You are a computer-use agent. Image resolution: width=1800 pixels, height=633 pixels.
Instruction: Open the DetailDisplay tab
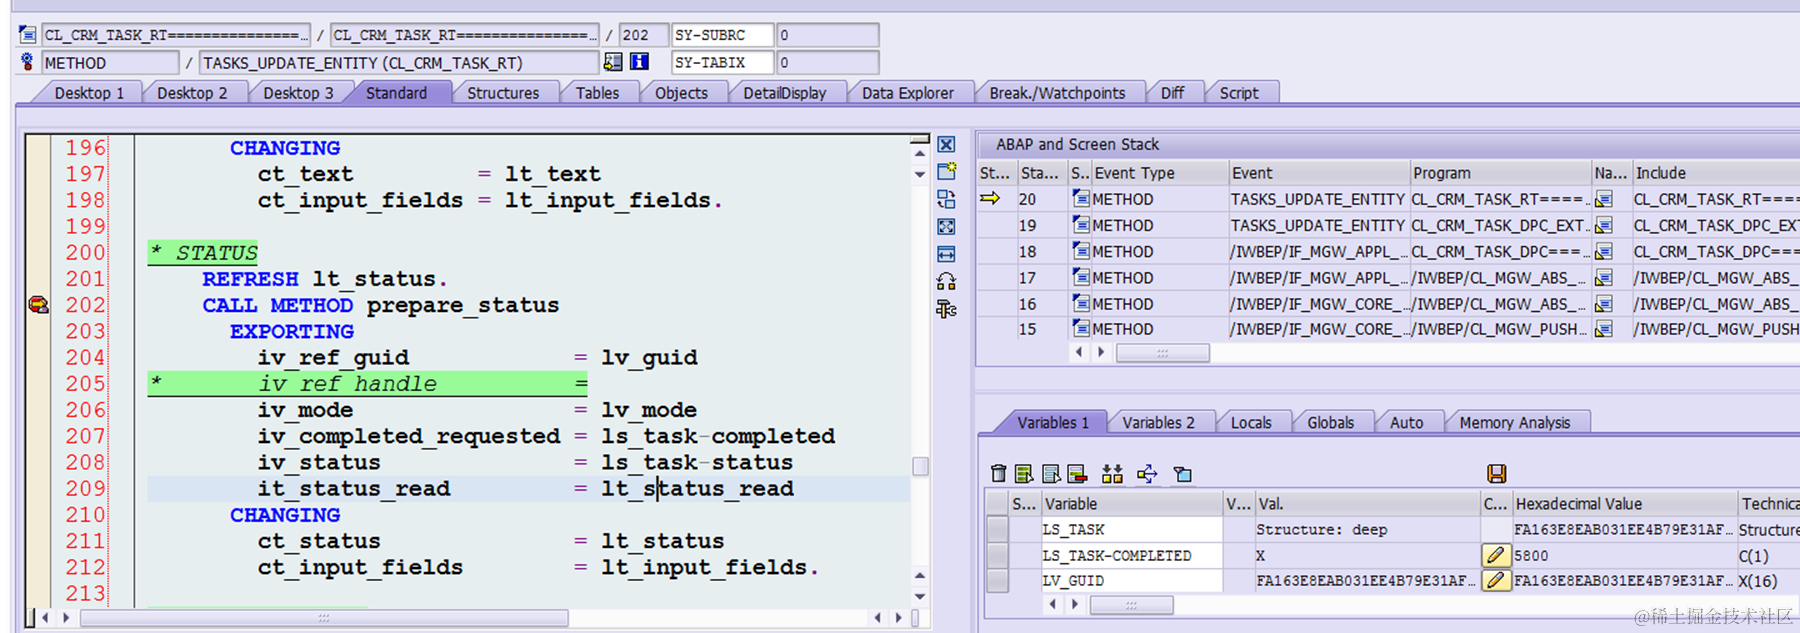[785, 93]
